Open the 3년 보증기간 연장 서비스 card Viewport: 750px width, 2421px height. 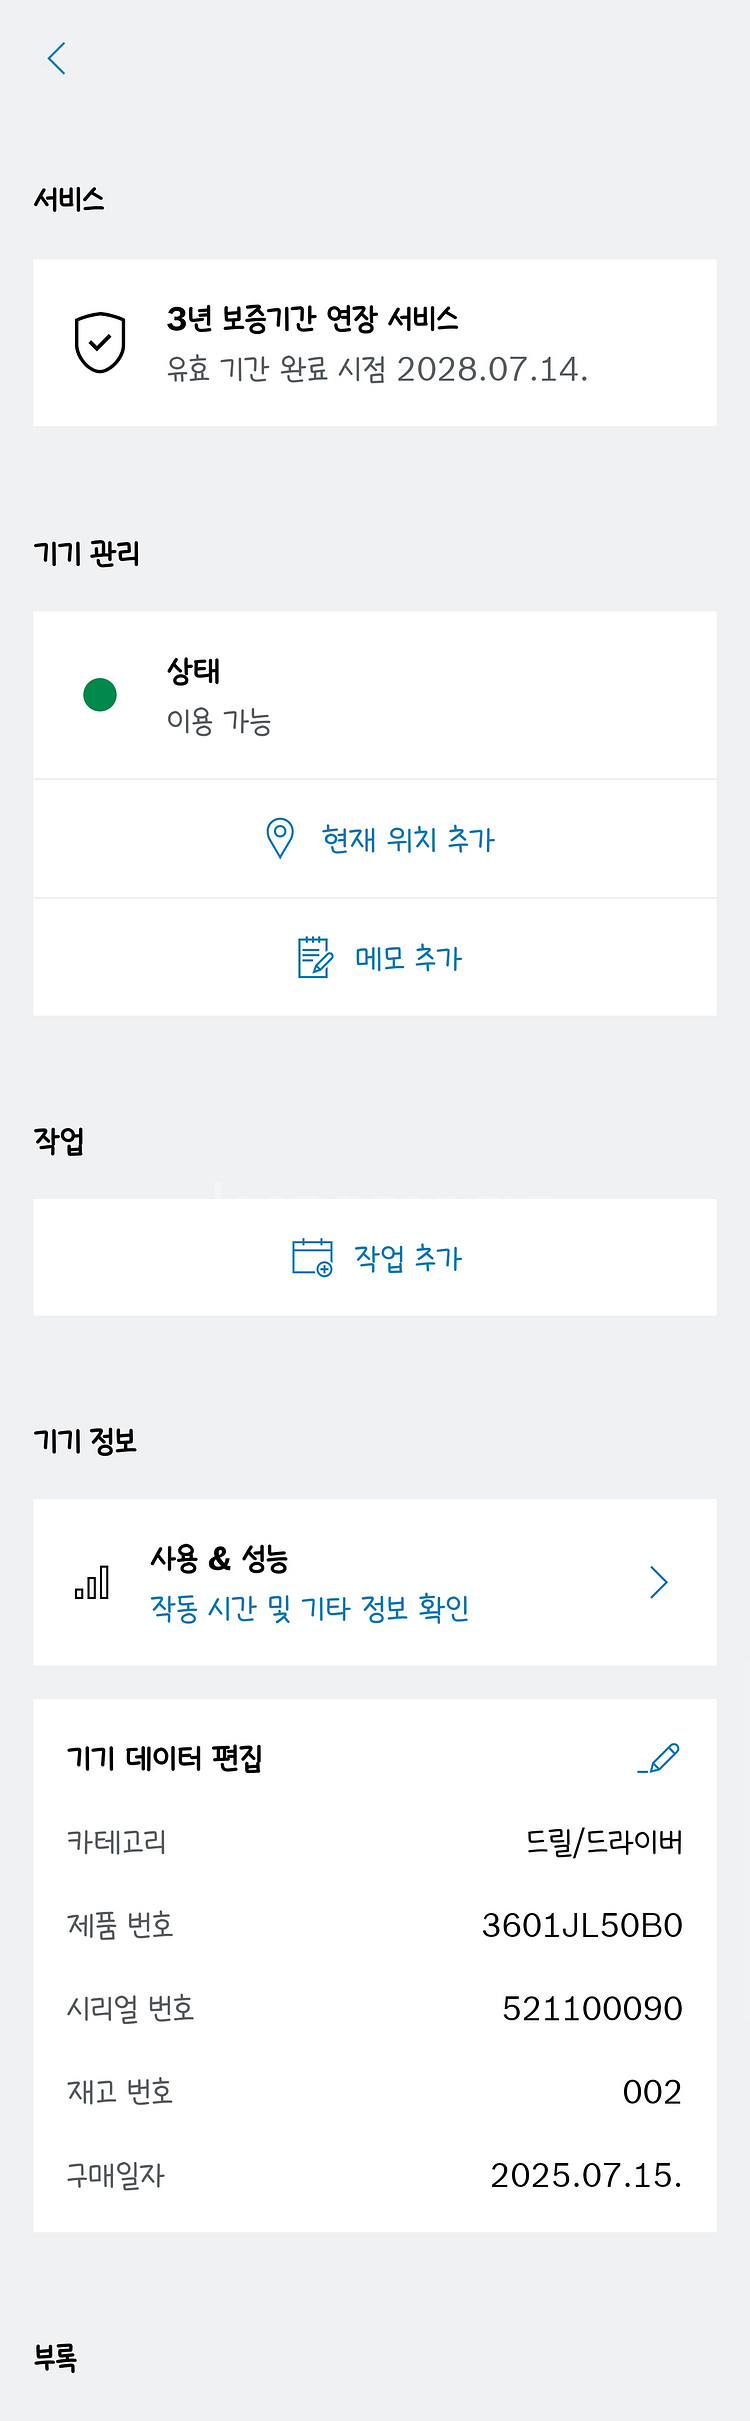tap(375, 343)
